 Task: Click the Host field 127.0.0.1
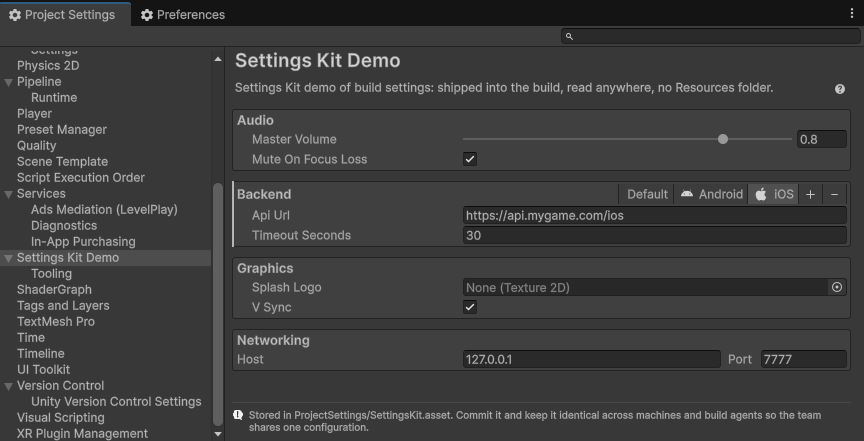(x=592, y=359)
